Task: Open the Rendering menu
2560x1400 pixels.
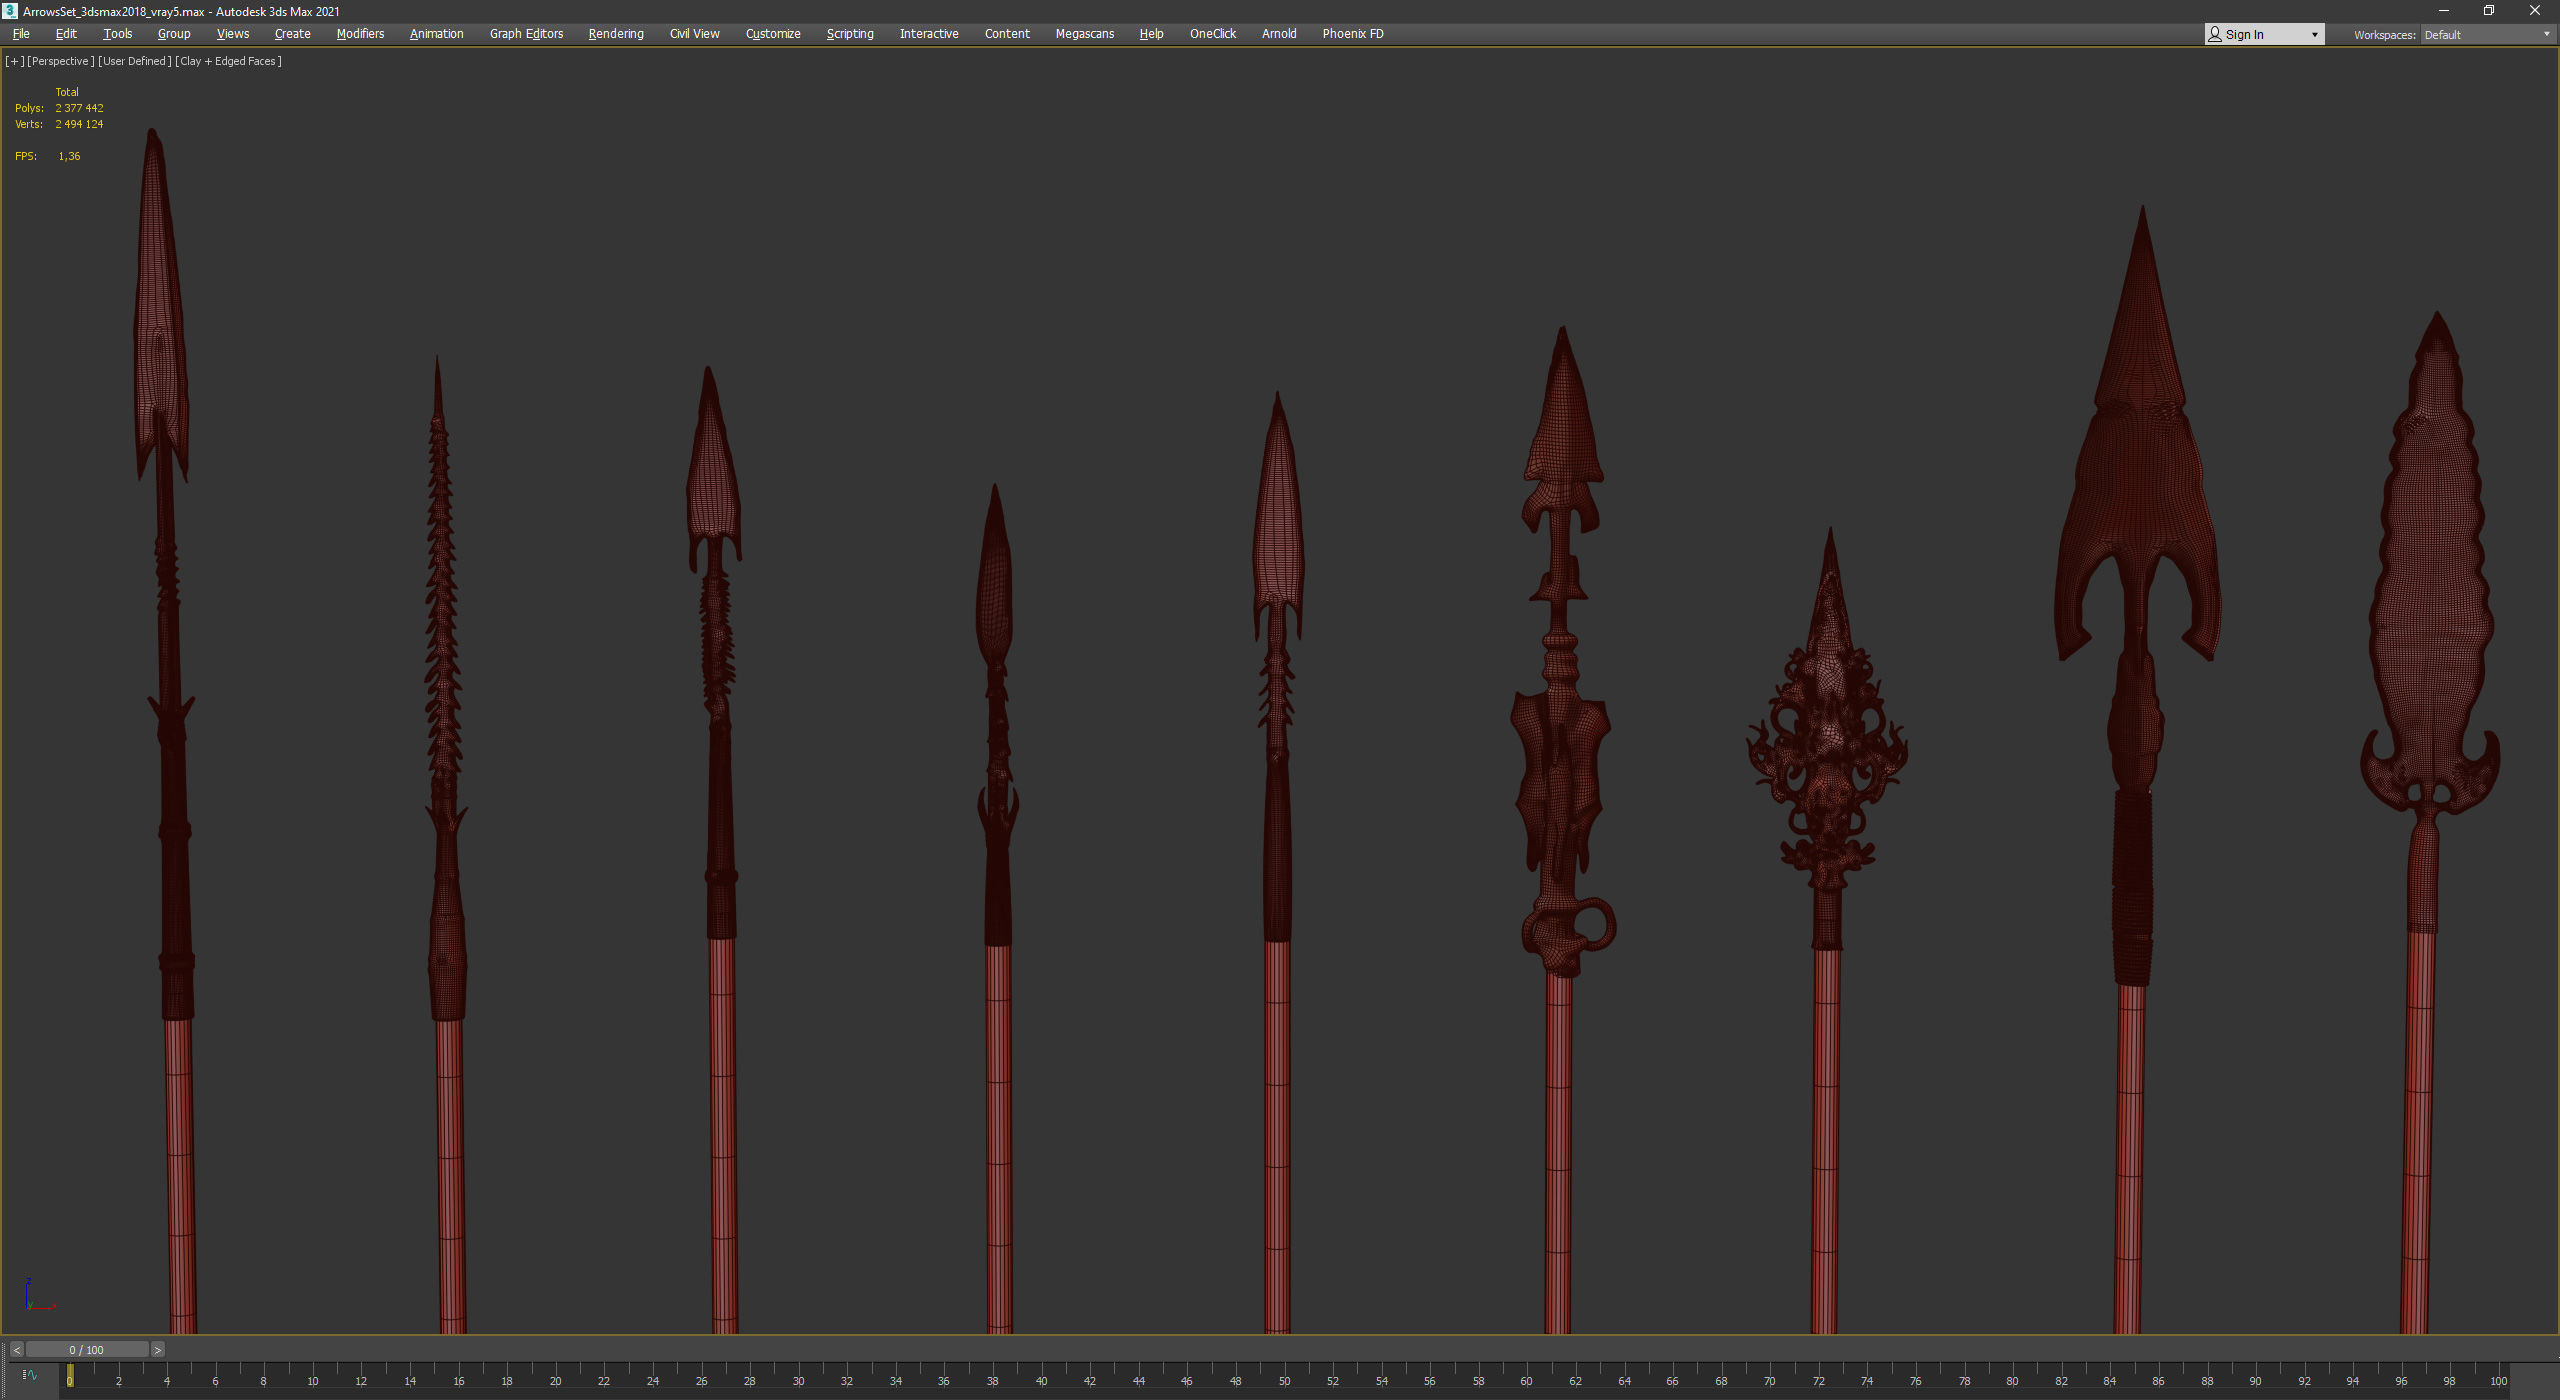Action: (x=616, y=34)
